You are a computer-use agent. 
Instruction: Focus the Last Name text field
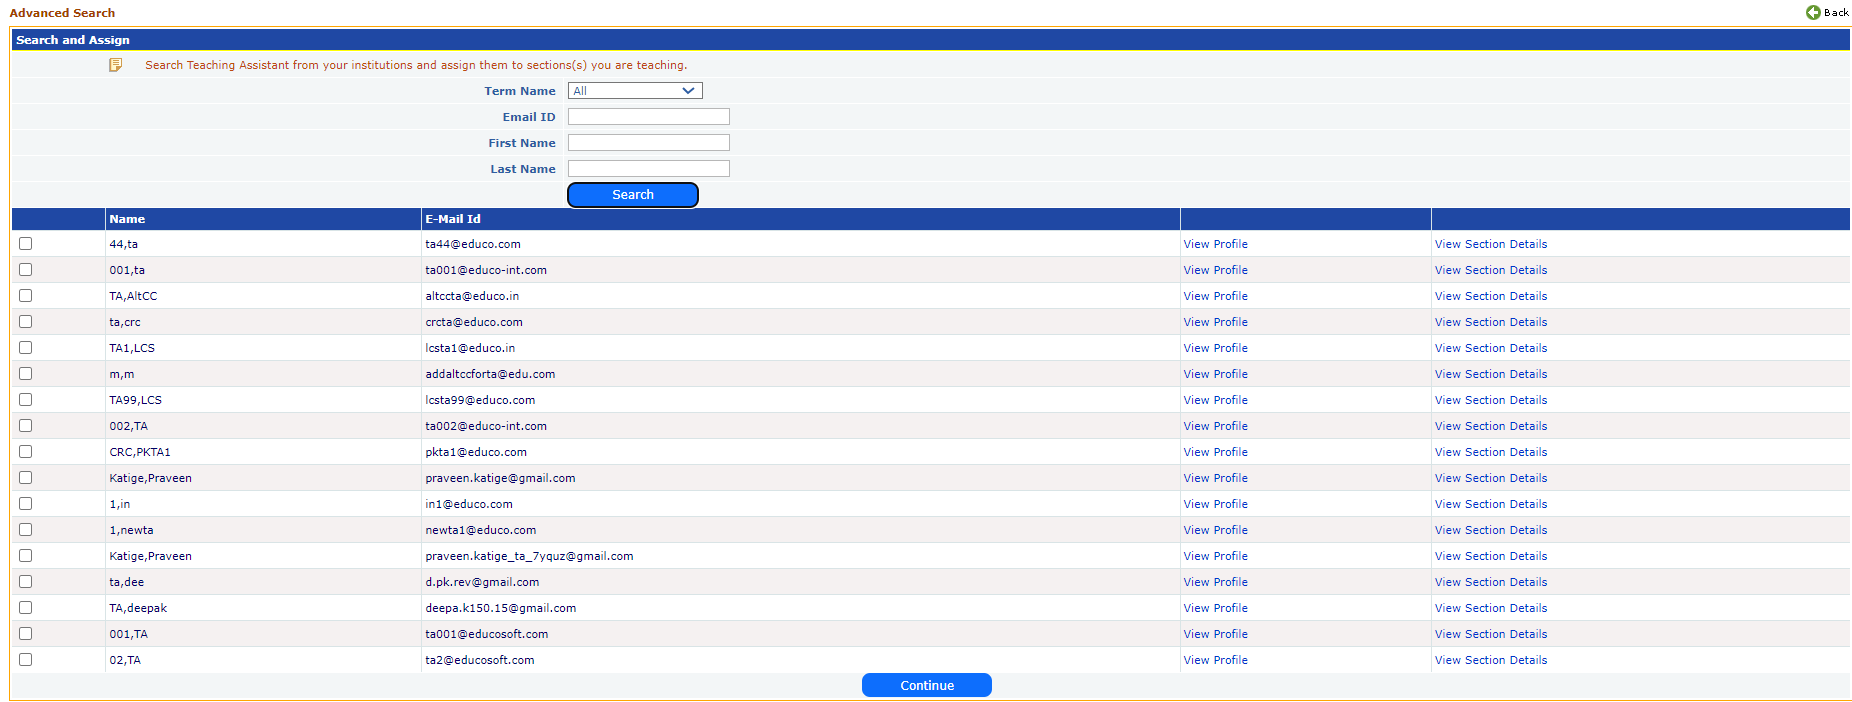coord(648,169)
